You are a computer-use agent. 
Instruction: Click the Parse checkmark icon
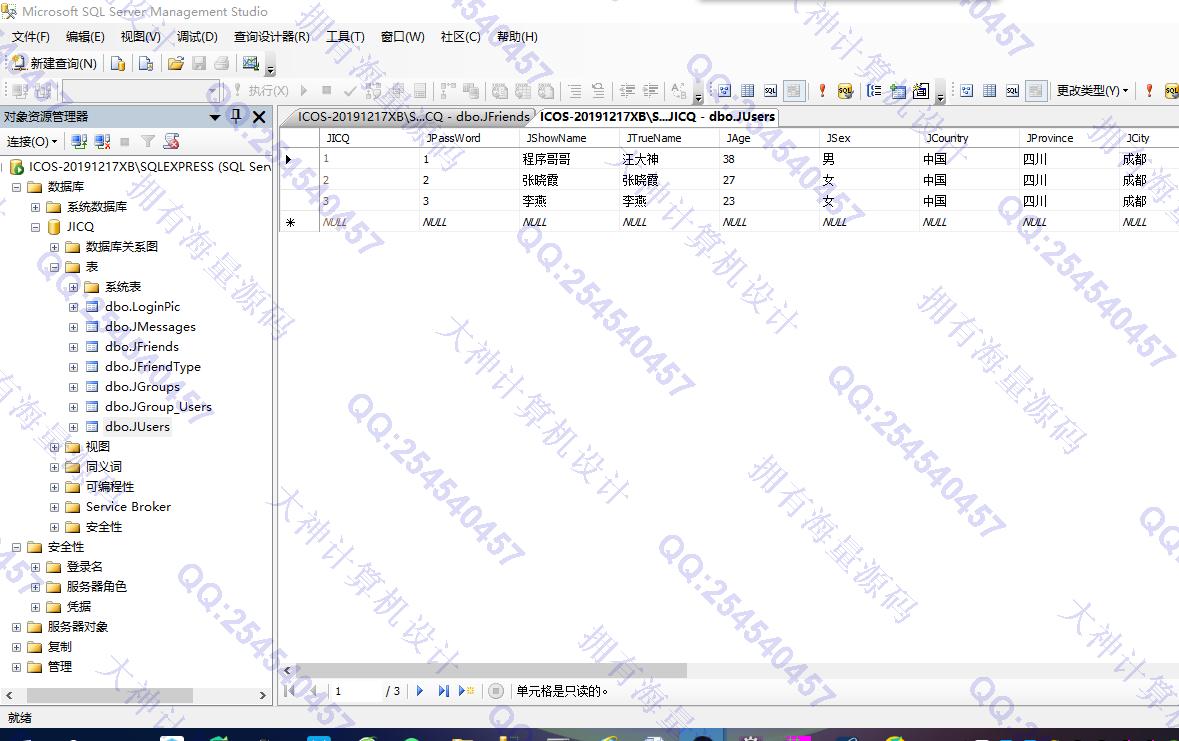coord(350,91)
